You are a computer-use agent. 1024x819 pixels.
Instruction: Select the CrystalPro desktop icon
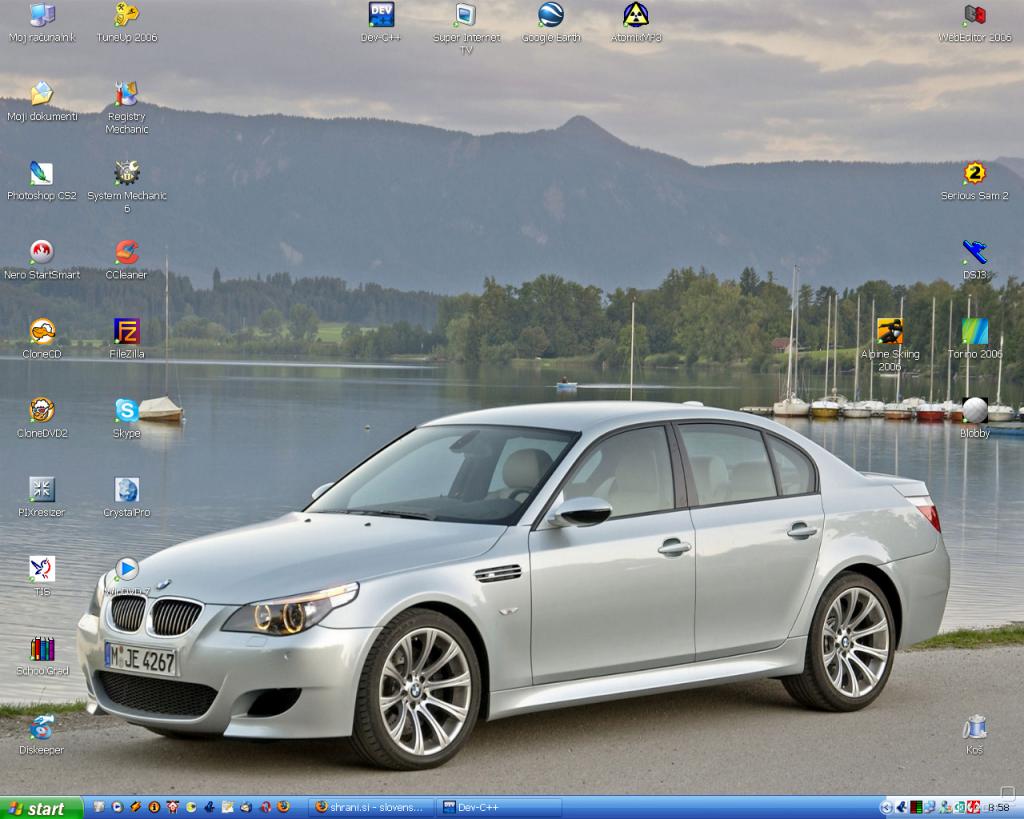[x=127, y=497]
